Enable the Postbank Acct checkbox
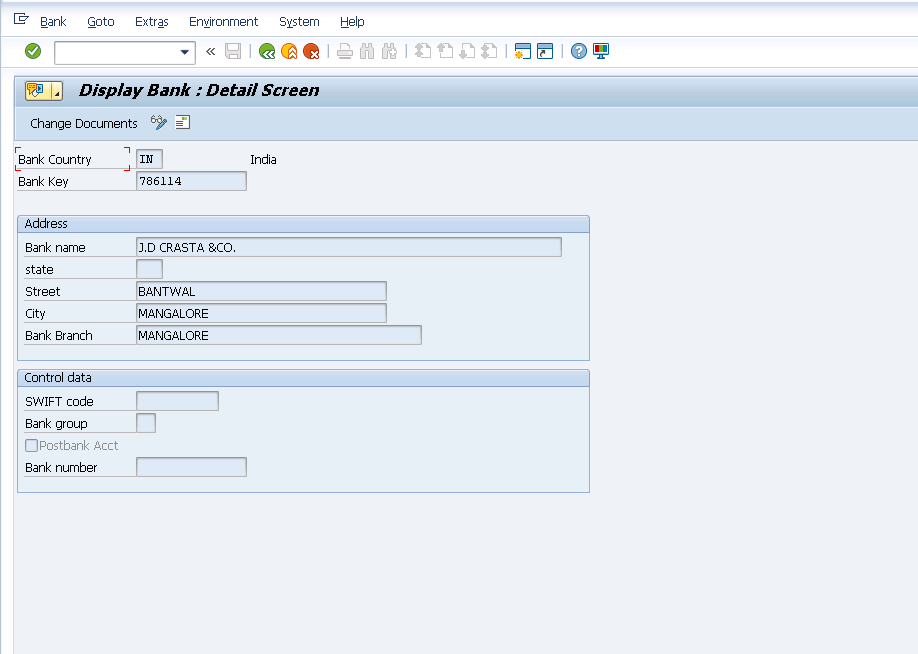Screen dimensions: 918x654 (x=31, y=445)
